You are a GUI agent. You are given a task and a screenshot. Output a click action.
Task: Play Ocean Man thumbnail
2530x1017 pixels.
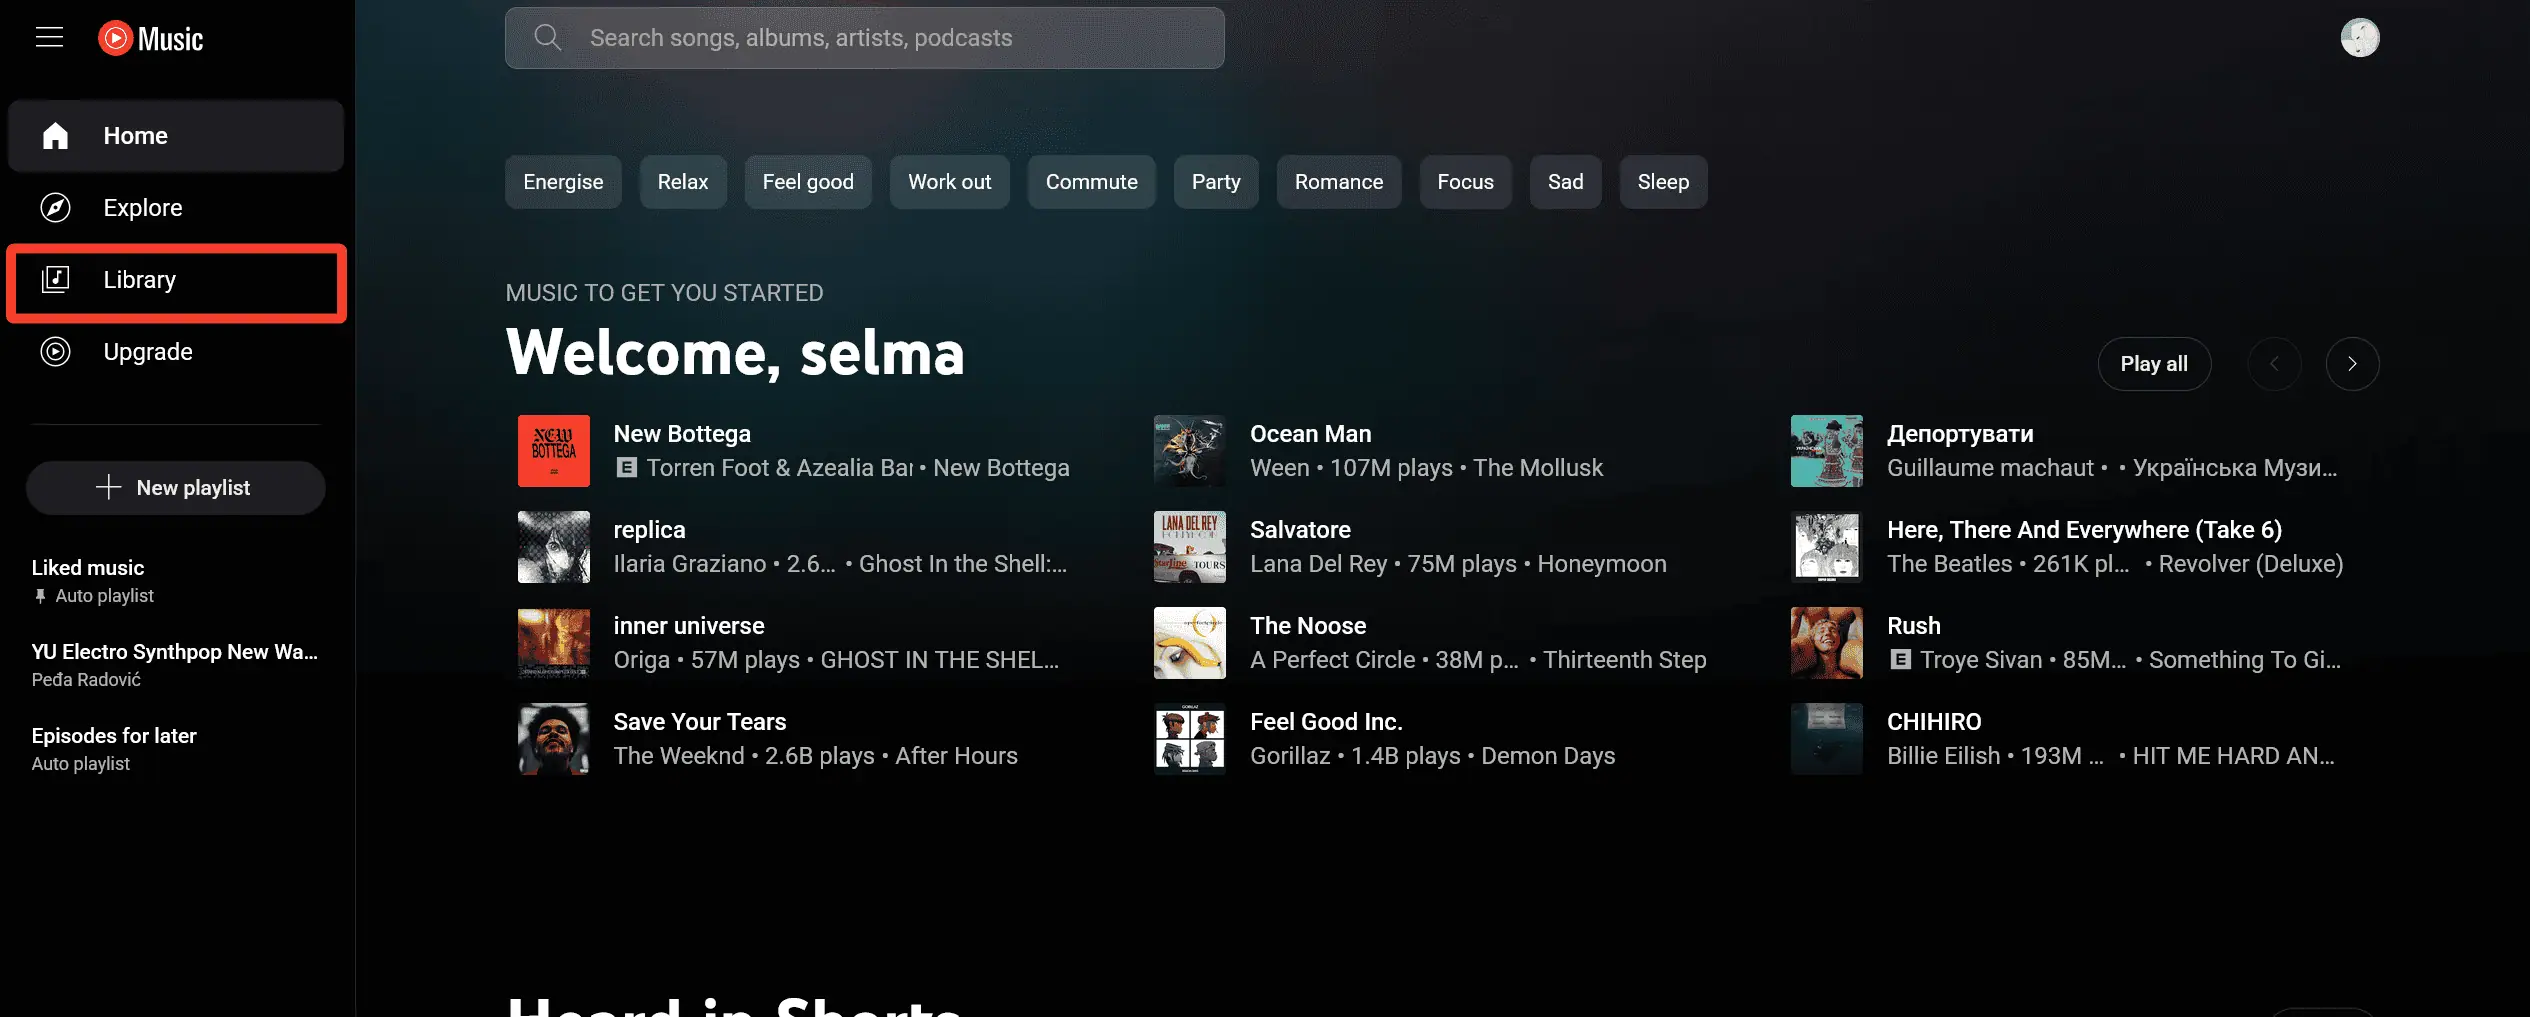[1190, 451]
